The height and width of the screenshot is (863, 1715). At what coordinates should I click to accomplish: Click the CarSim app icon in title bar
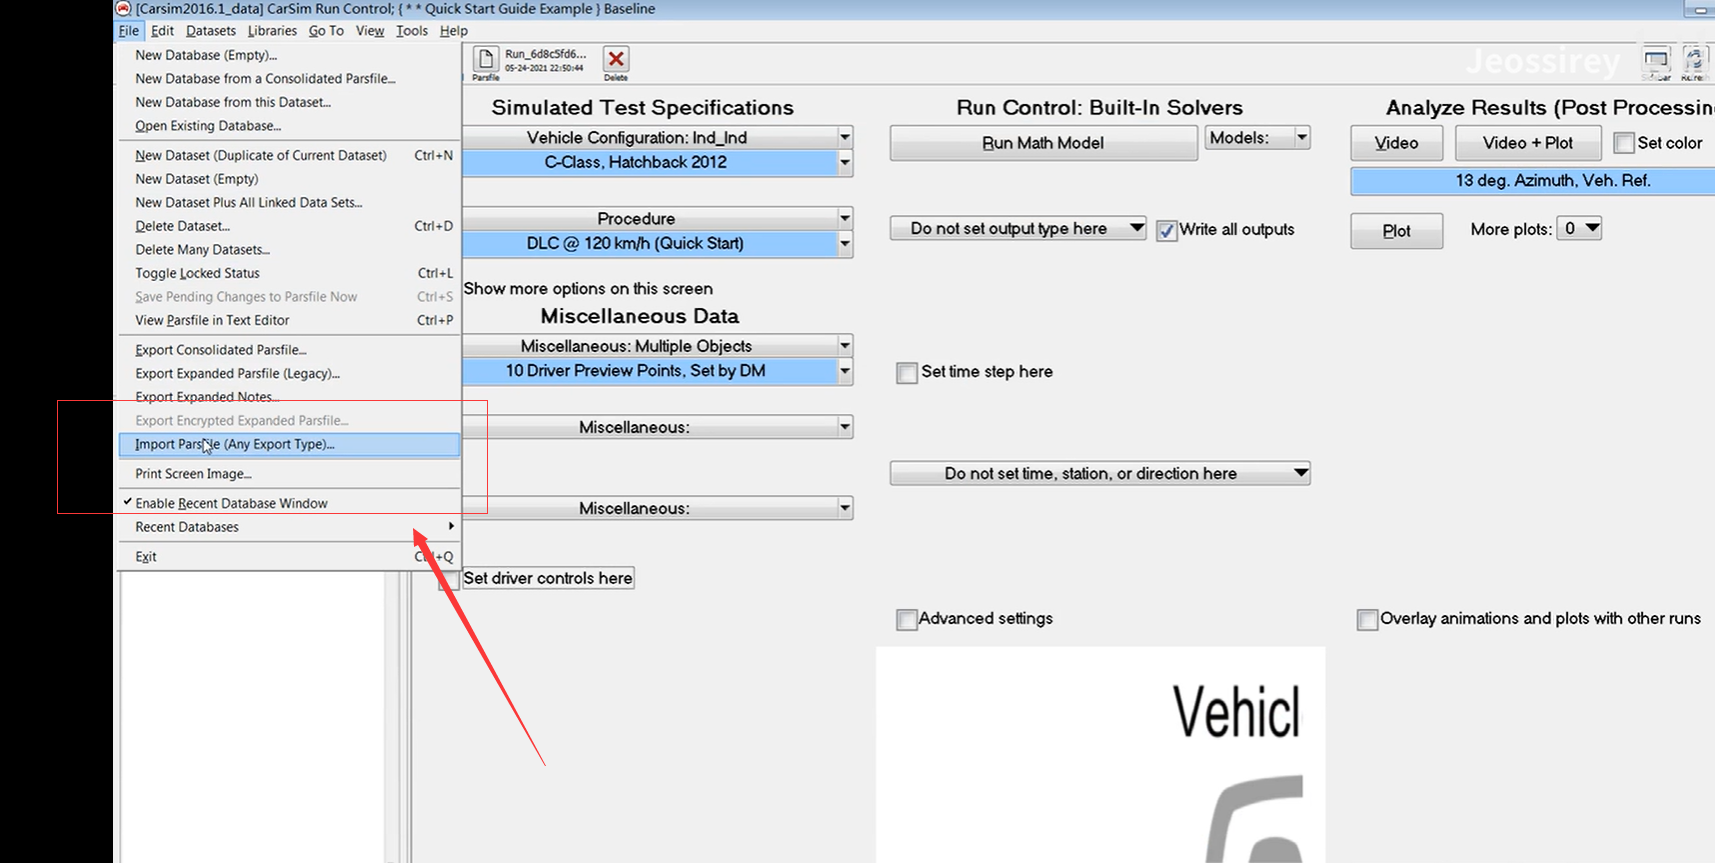click(x=124, y=8)
